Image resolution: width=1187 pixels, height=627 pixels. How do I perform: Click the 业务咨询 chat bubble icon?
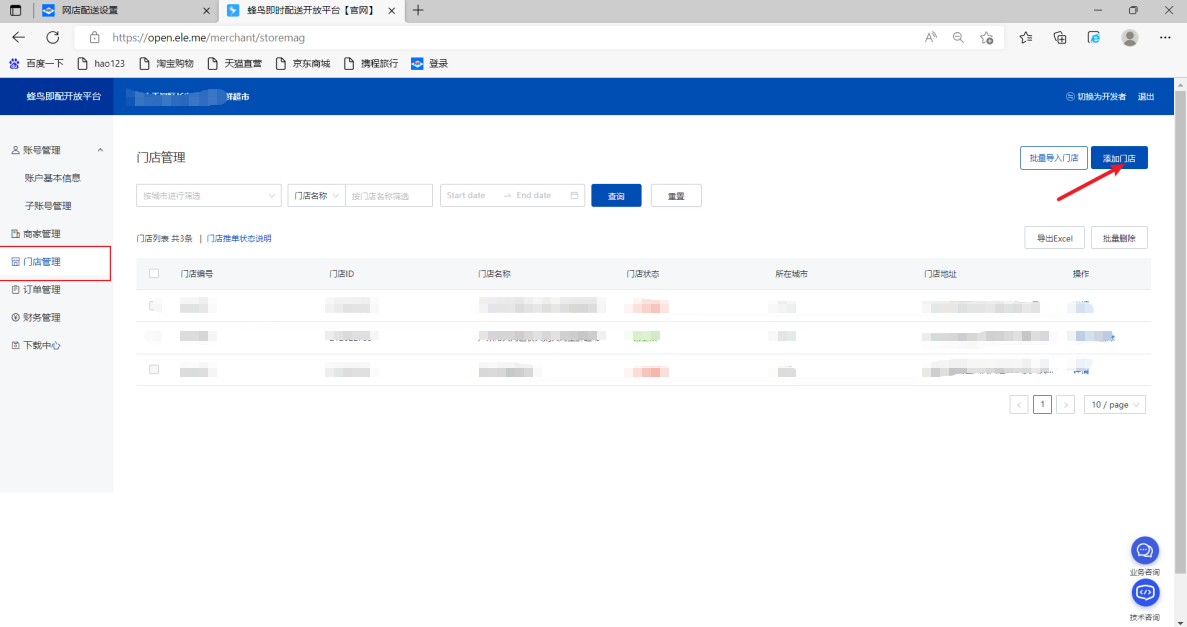pyautogui.click(x=1144, y=550)
